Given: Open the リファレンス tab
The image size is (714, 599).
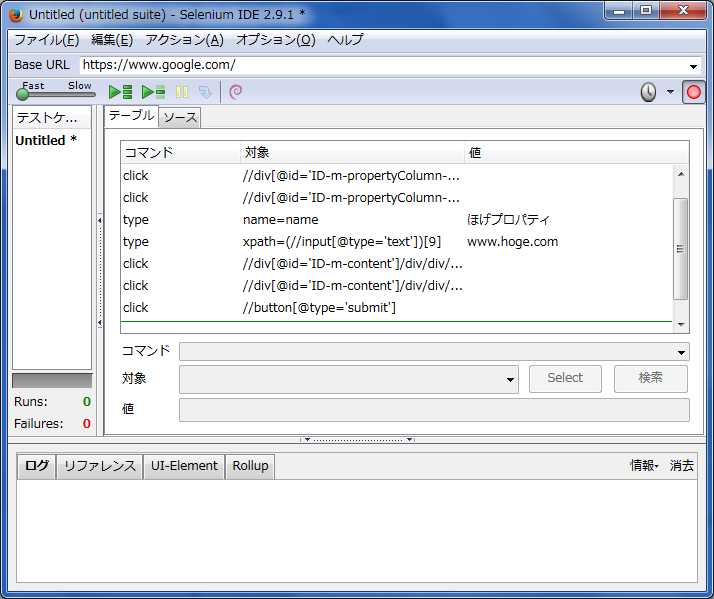Looking at the screenshot, I should point(100,466).
